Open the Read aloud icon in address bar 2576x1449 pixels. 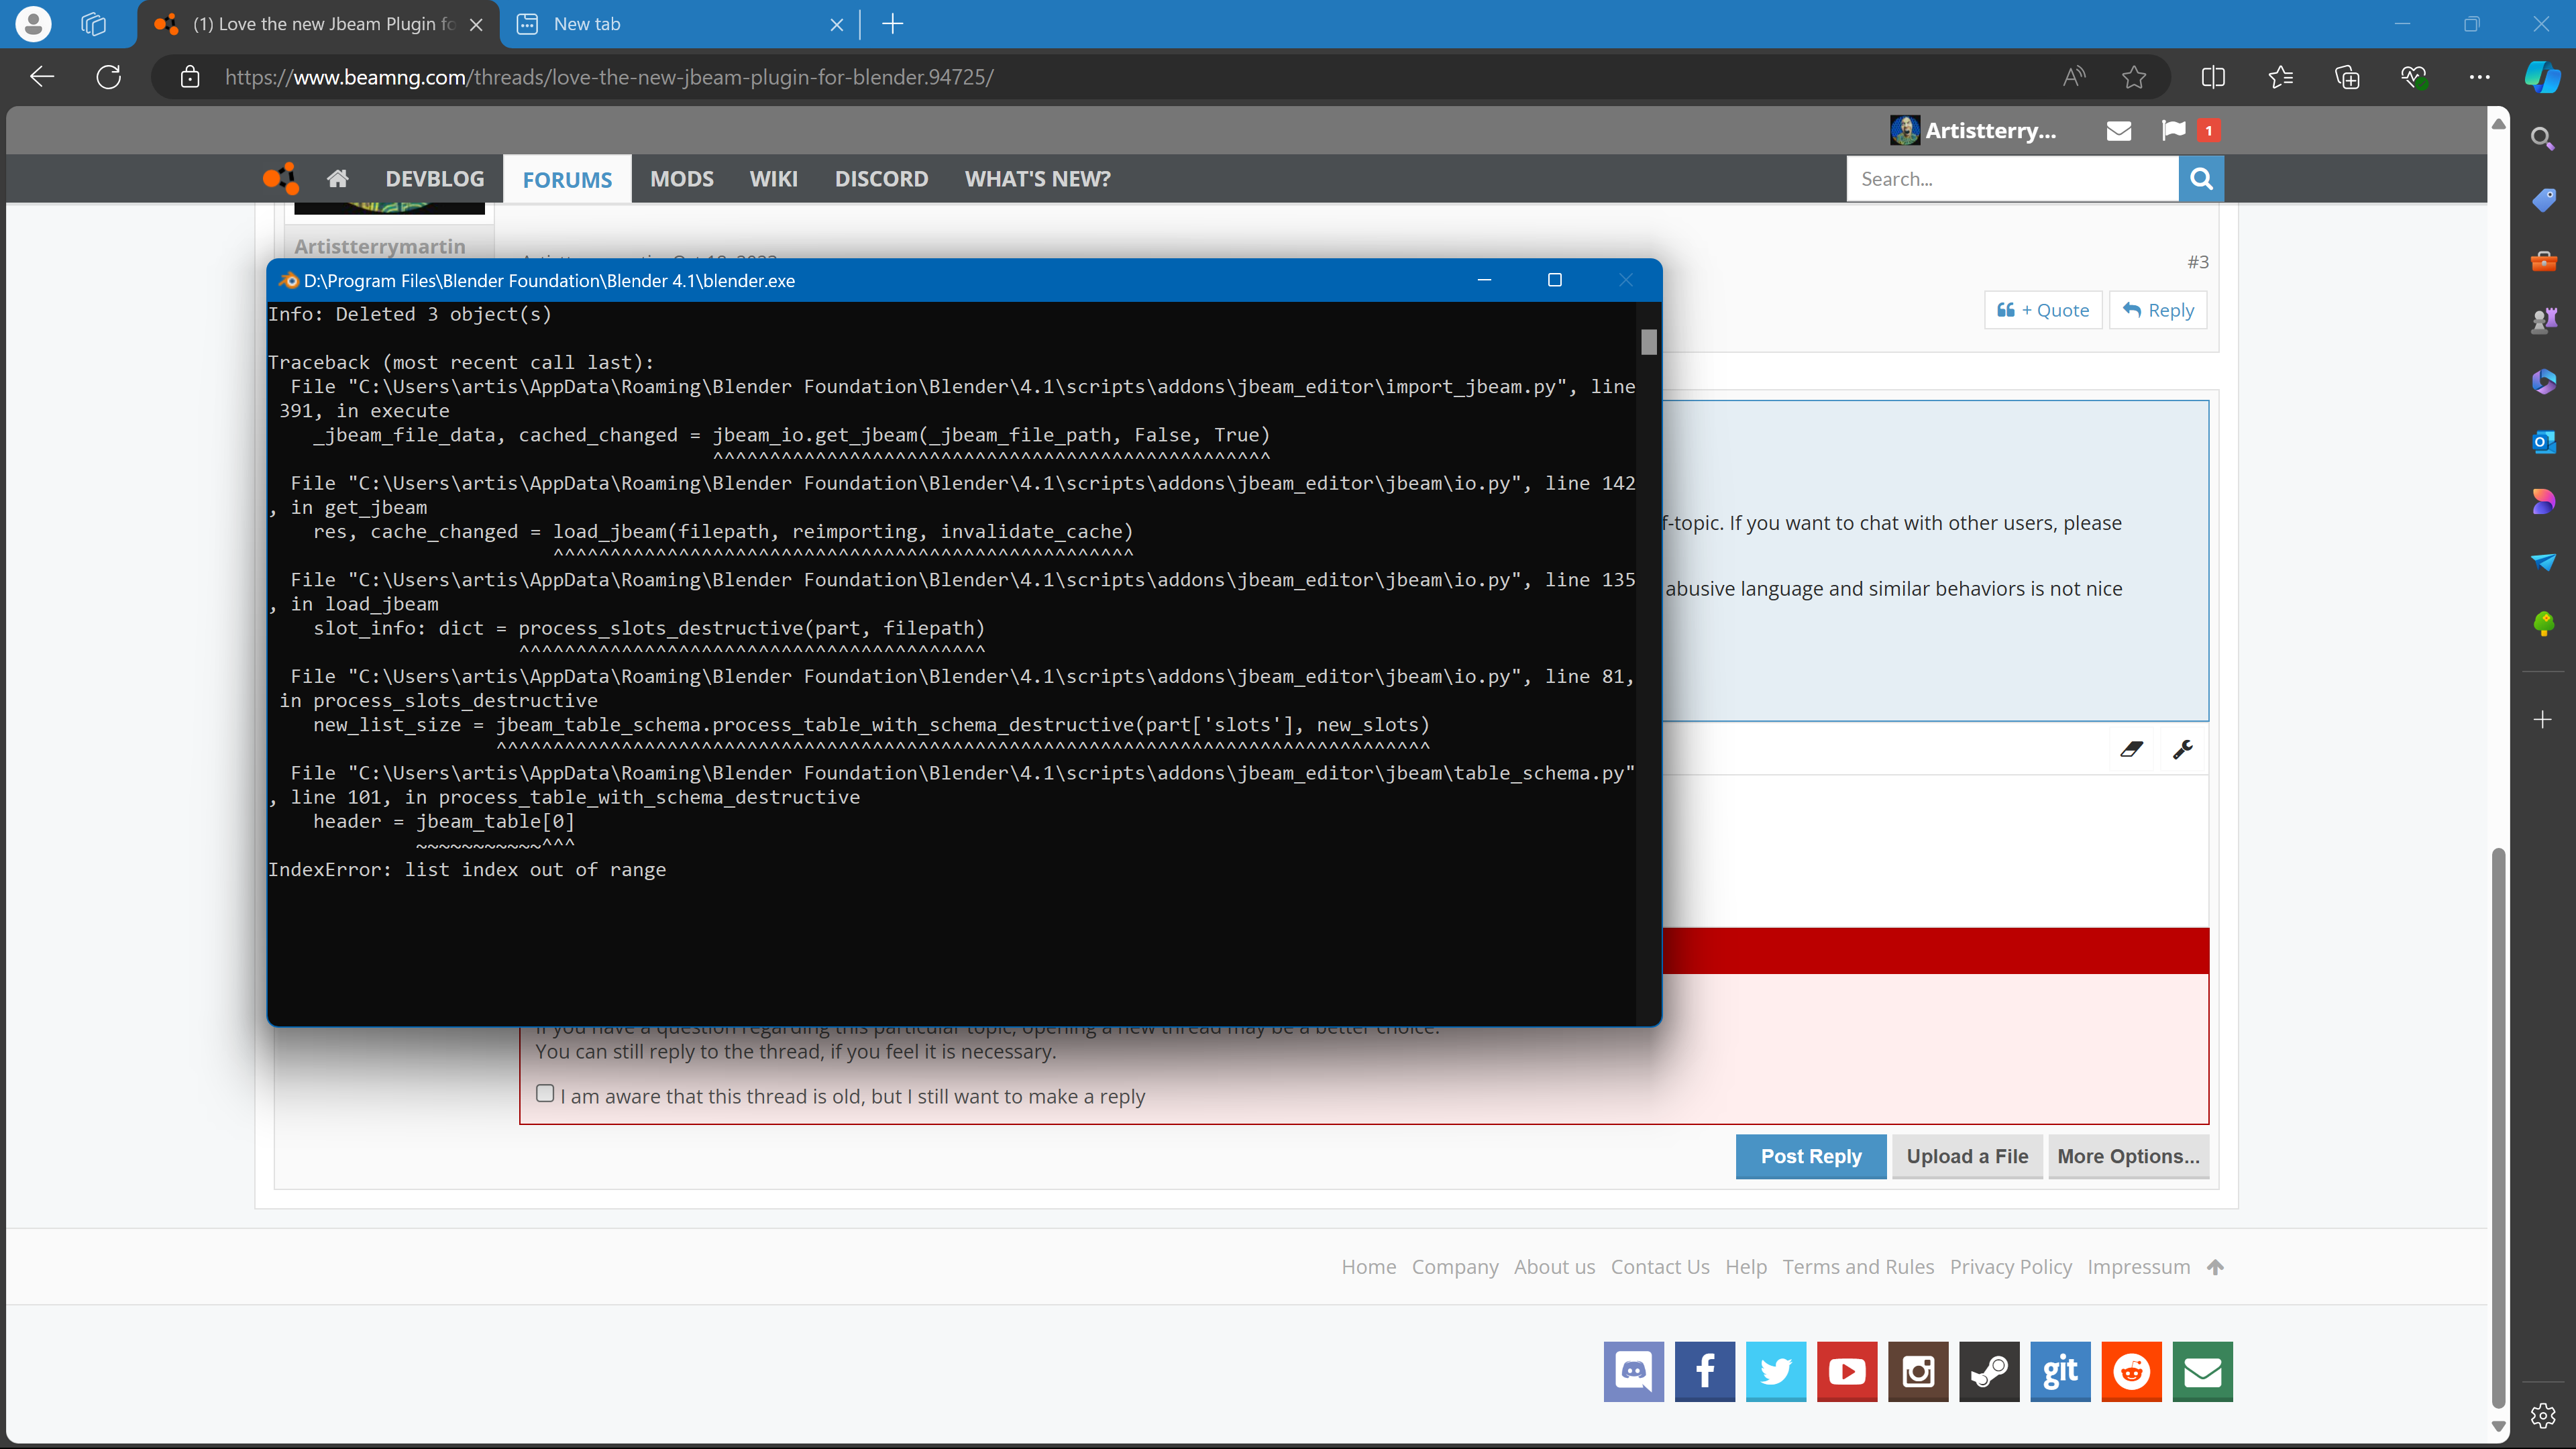[2074, 77]
